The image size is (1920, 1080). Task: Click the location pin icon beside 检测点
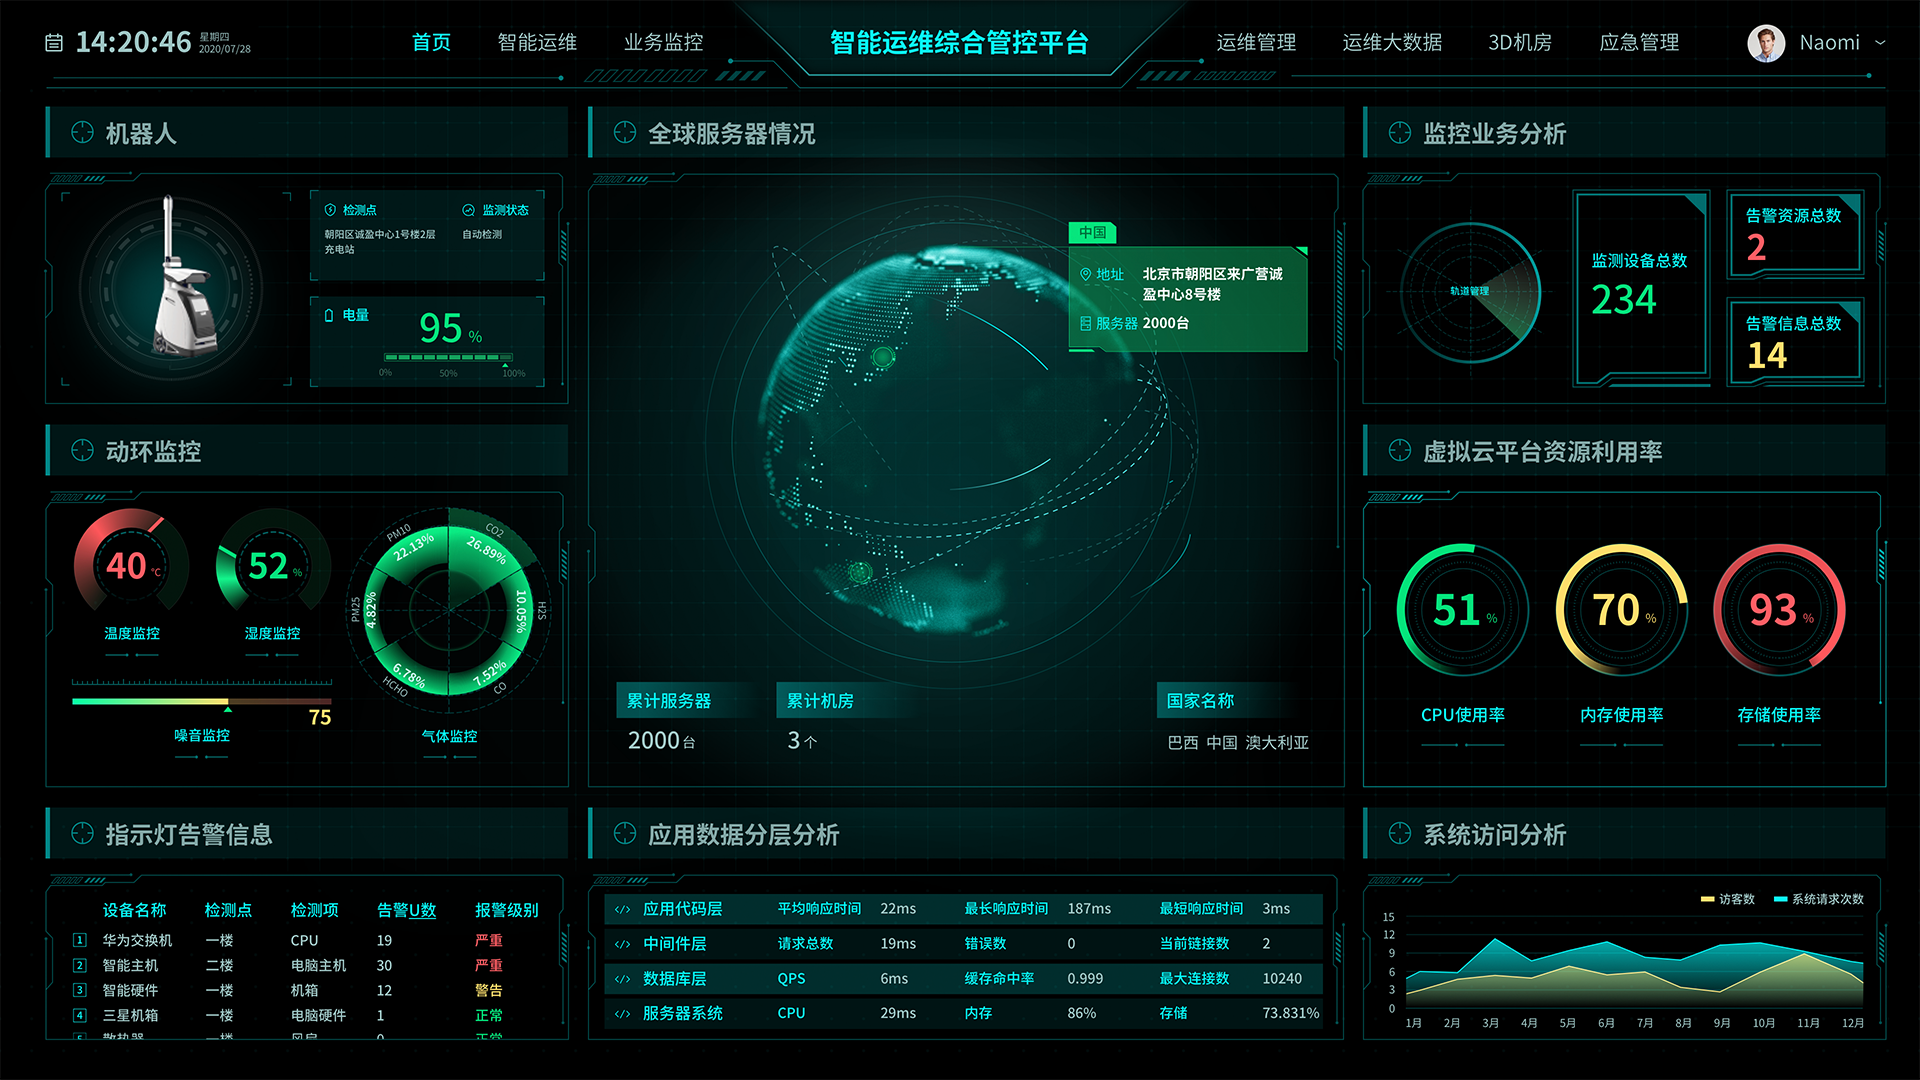[330, 210]
